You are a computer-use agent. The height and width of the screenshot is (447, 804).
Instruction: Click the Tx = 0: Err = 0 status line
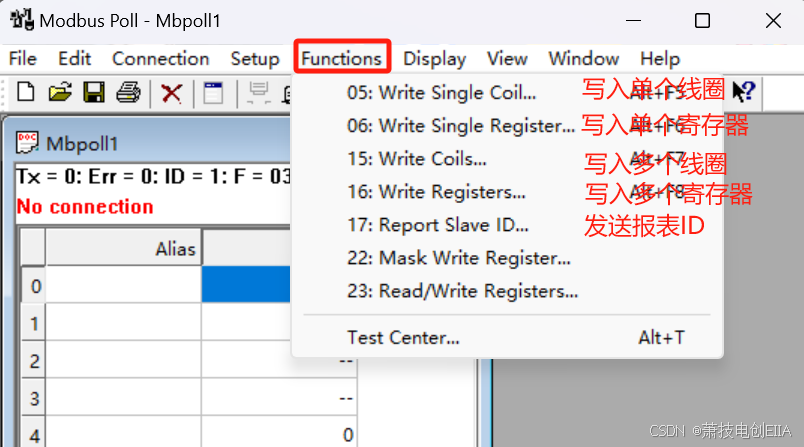153,176
